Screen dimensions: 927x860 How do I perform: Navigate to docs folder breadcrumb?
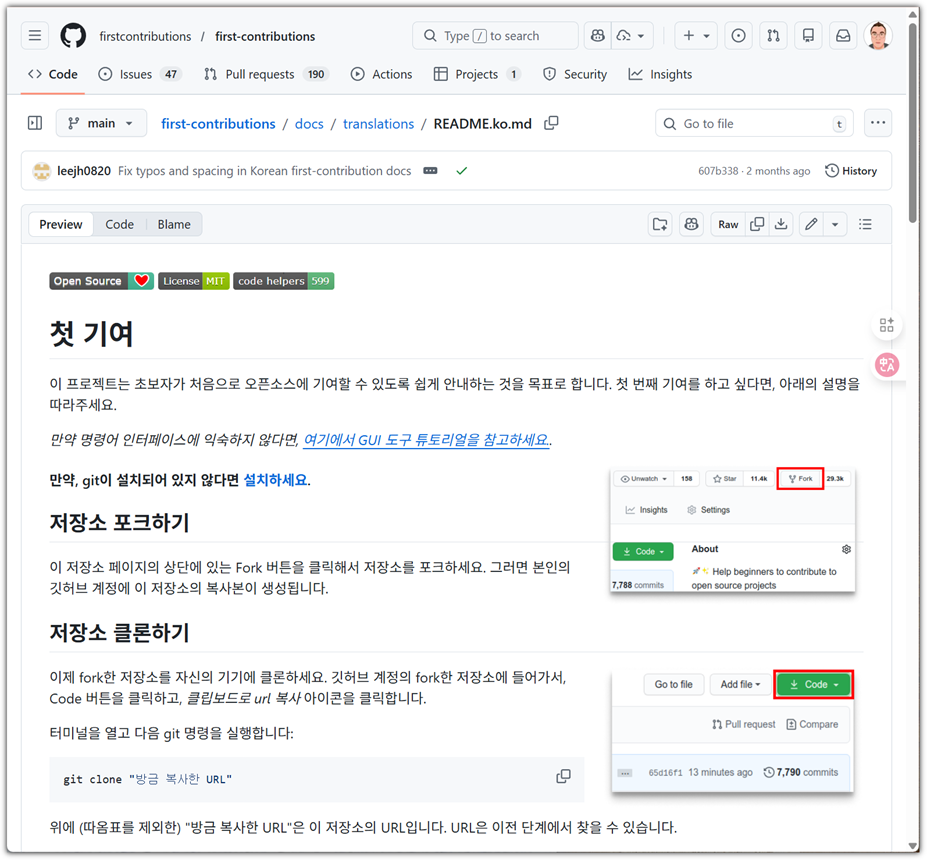309,124
